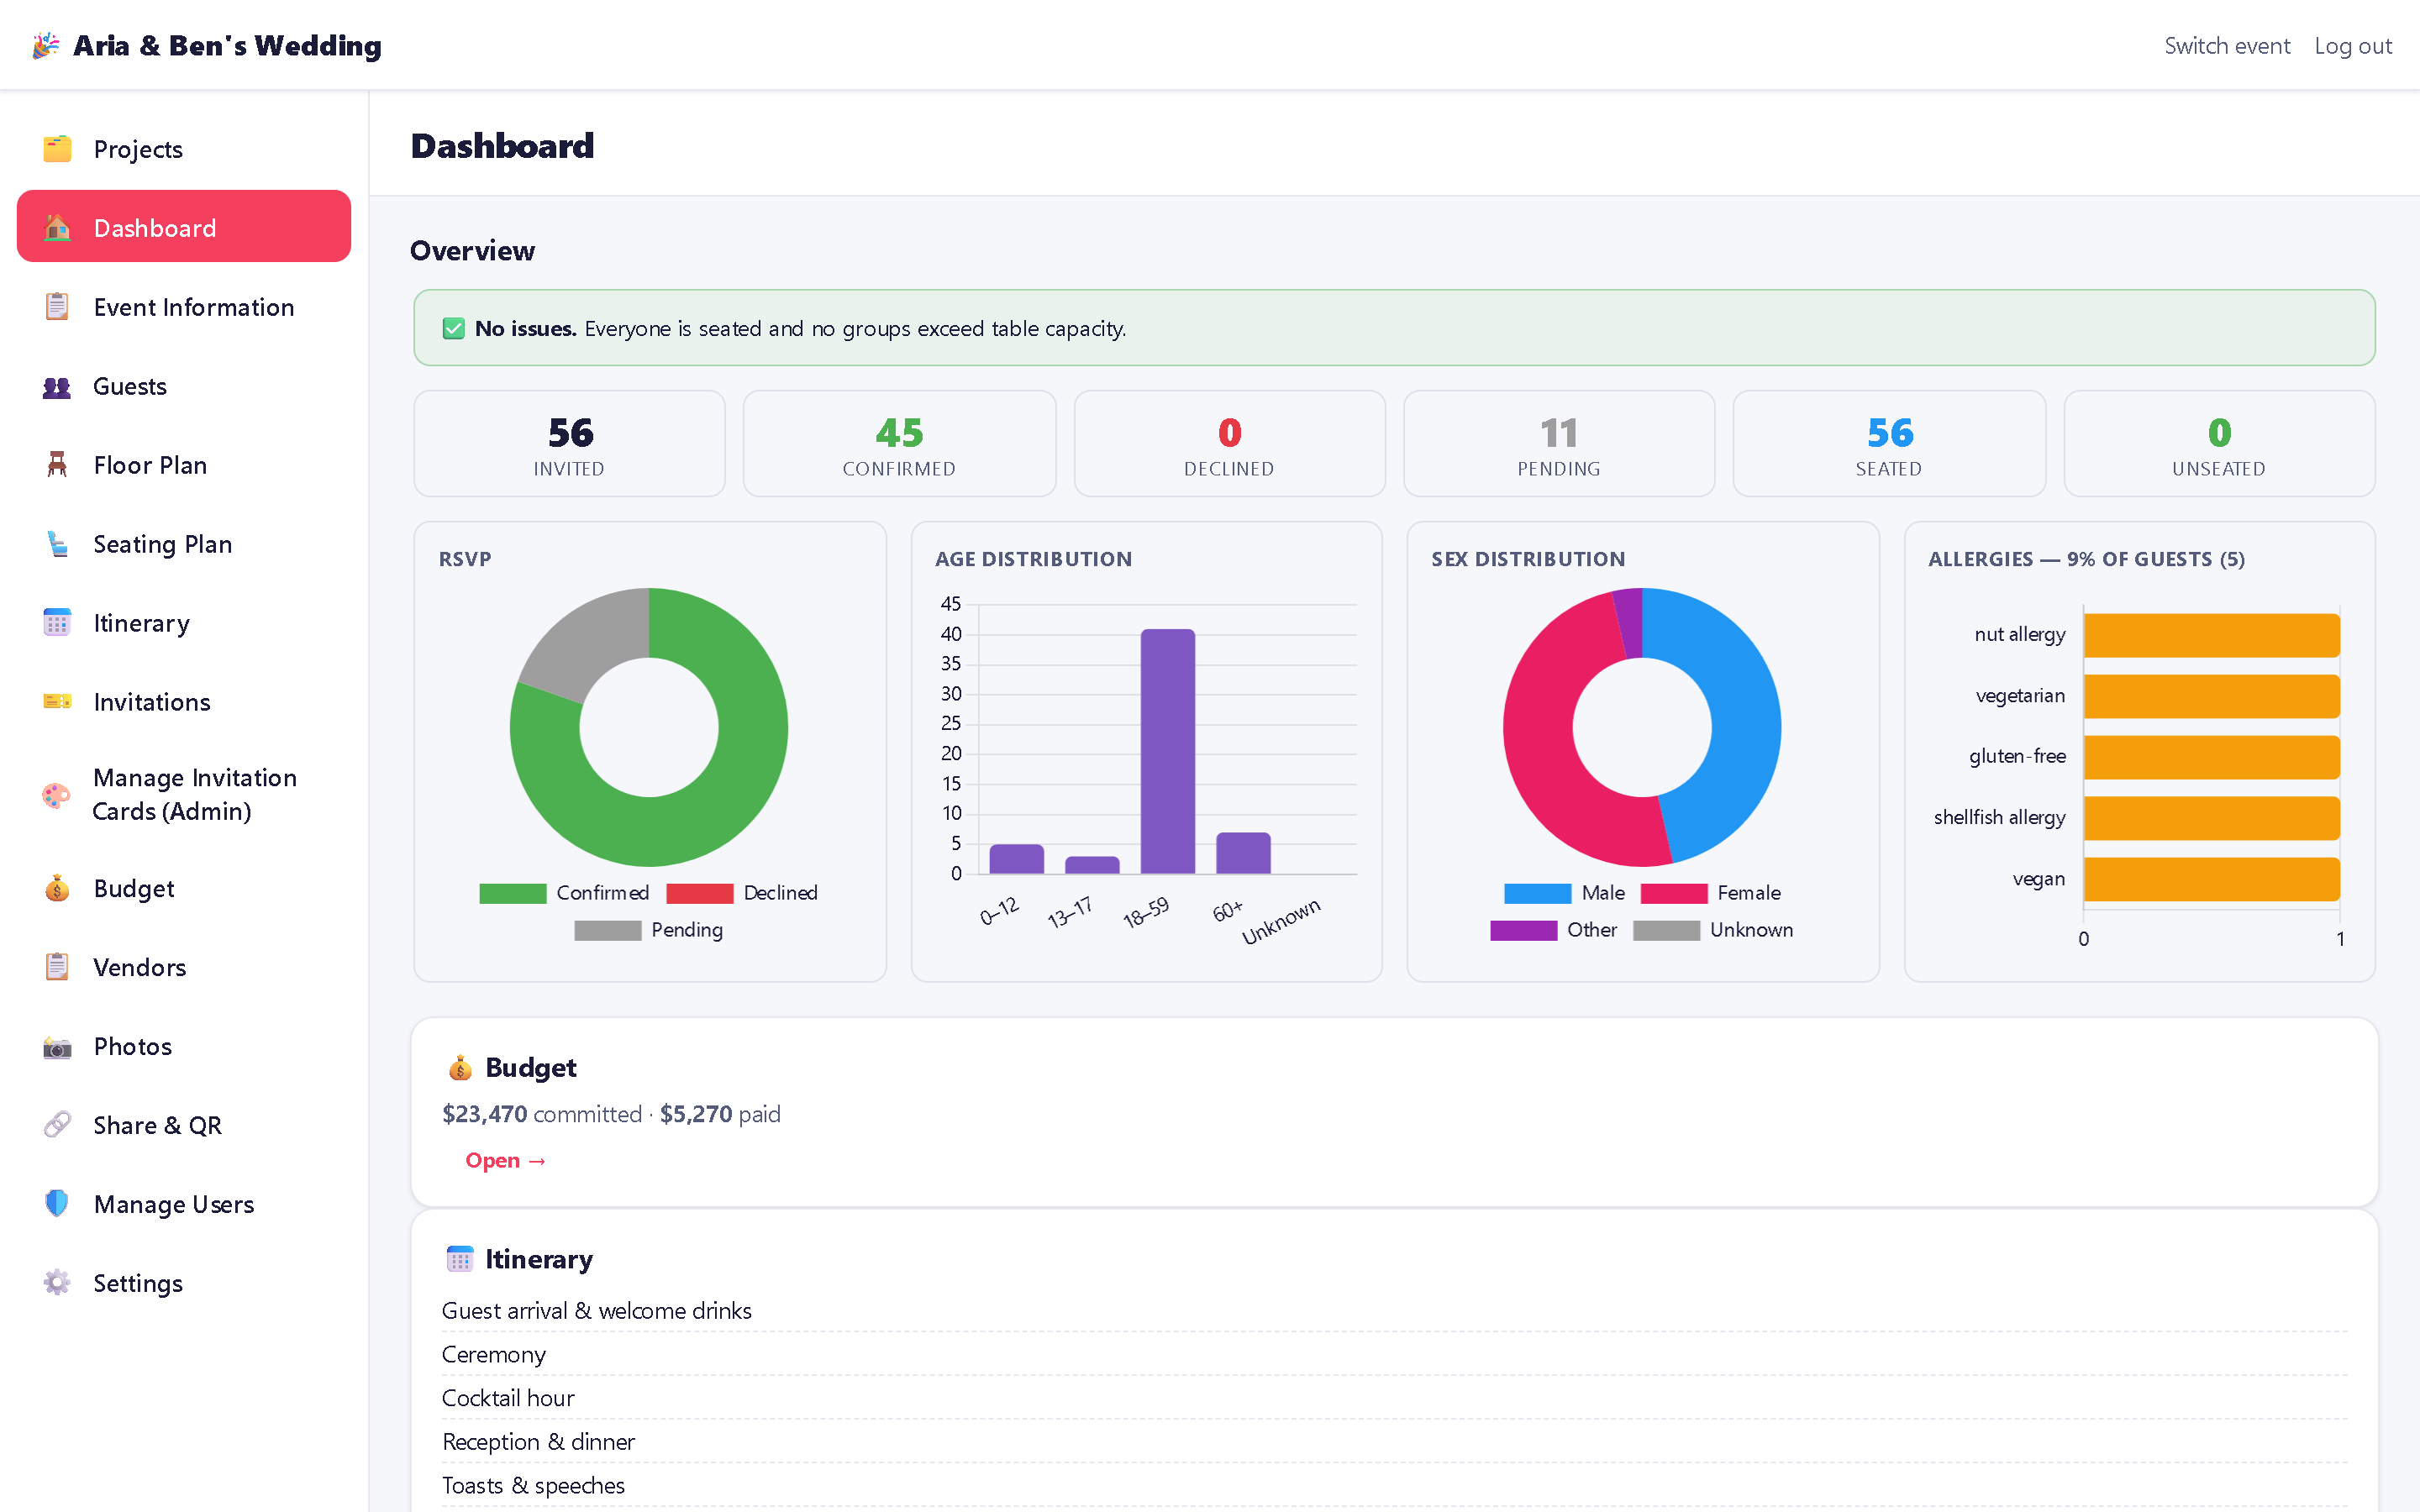Click the party popper logo icon
Image resolution: width=2420 pixels, height=1512 pixels.
click(x=45, y=46)
